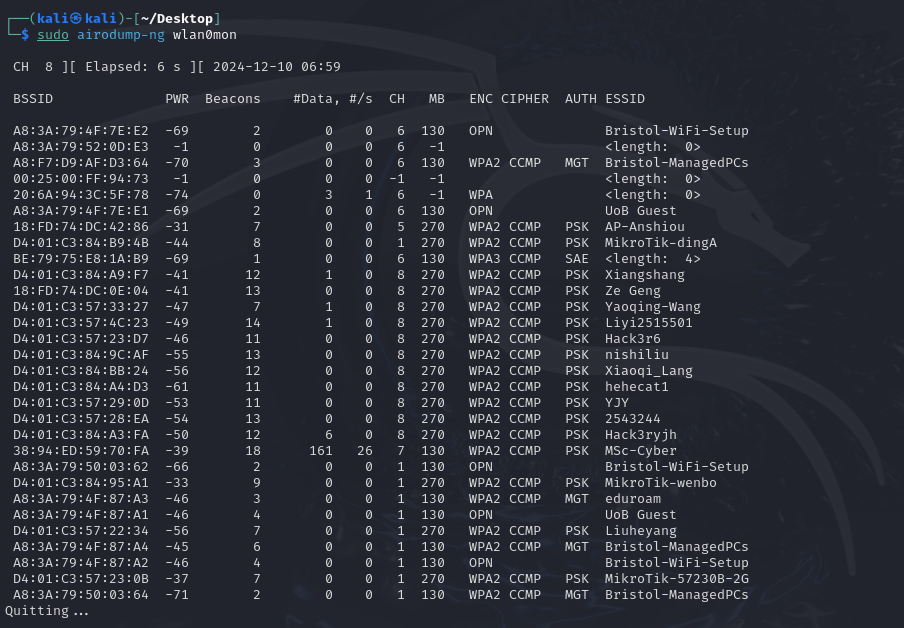Click the Beacons column header
Image resolution: width=904 pixels, height=628 pixels.
click(233, 99)
